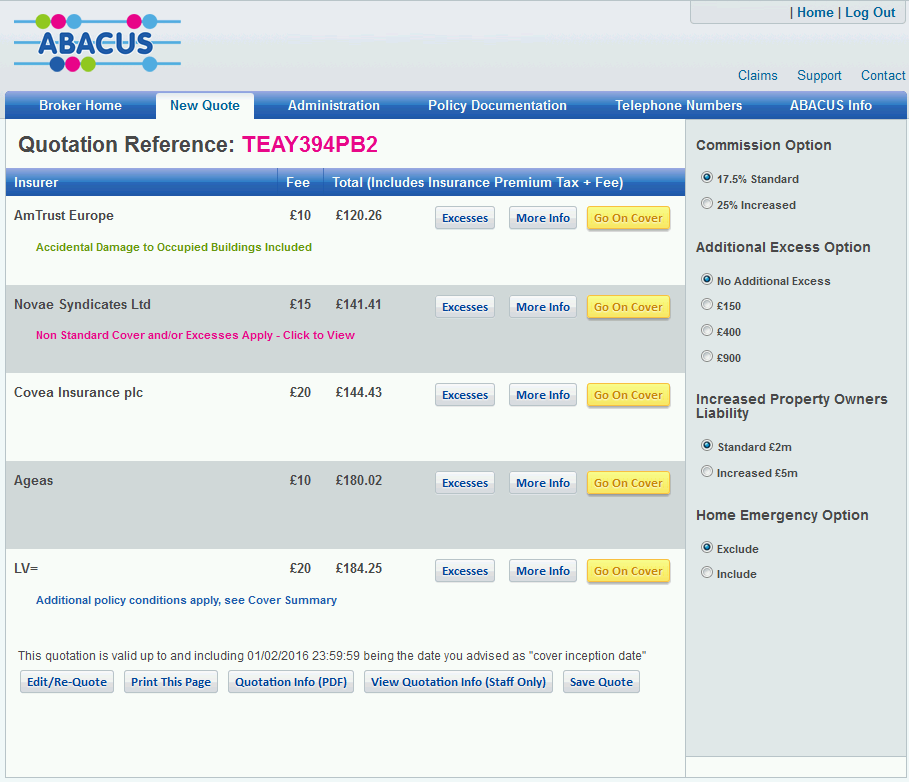Open Quotation Info (PDF)
The height and width of the screenshot is (782, 909).
[291, 682]
